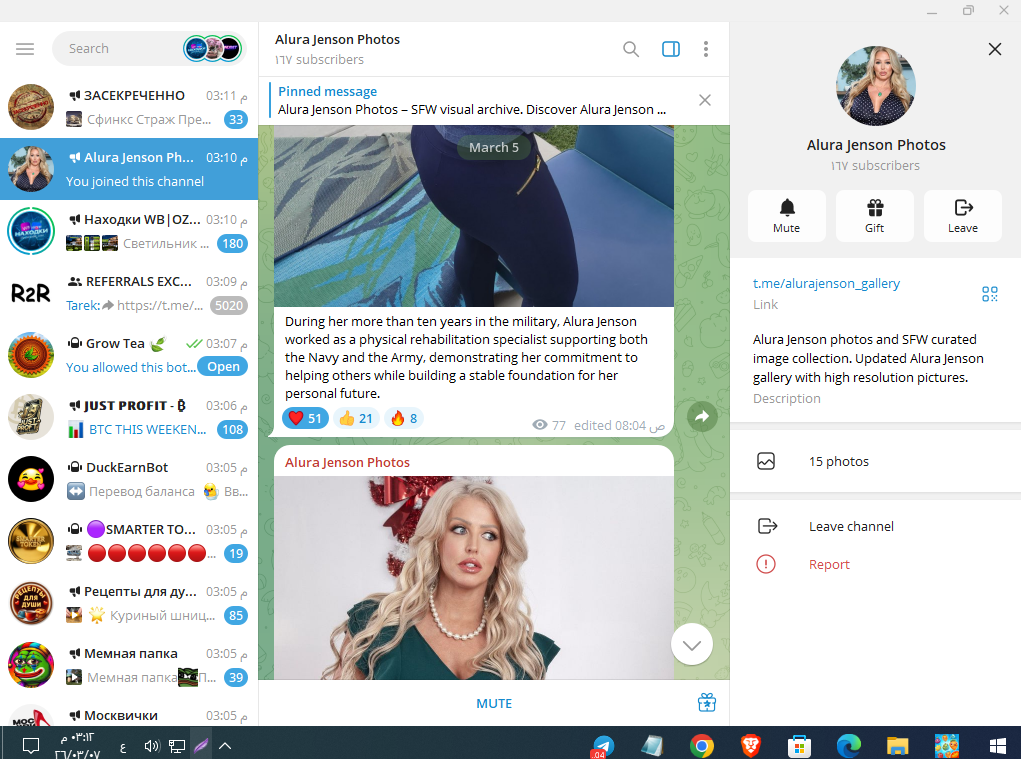This screenshot has width=1021, height=759.
Task: Open 15 photos shared media
Action: pos(875,462)
